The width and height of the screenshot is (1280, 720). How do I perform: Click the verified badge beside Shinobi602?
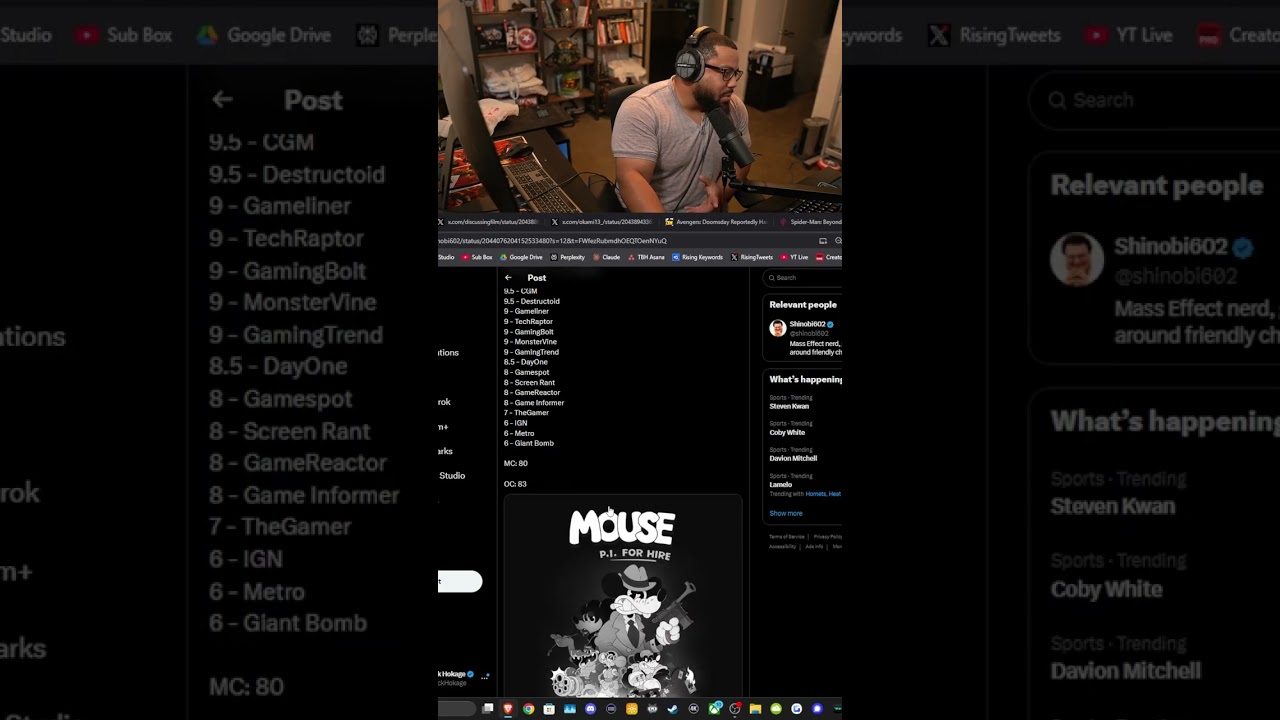[830, 325]
